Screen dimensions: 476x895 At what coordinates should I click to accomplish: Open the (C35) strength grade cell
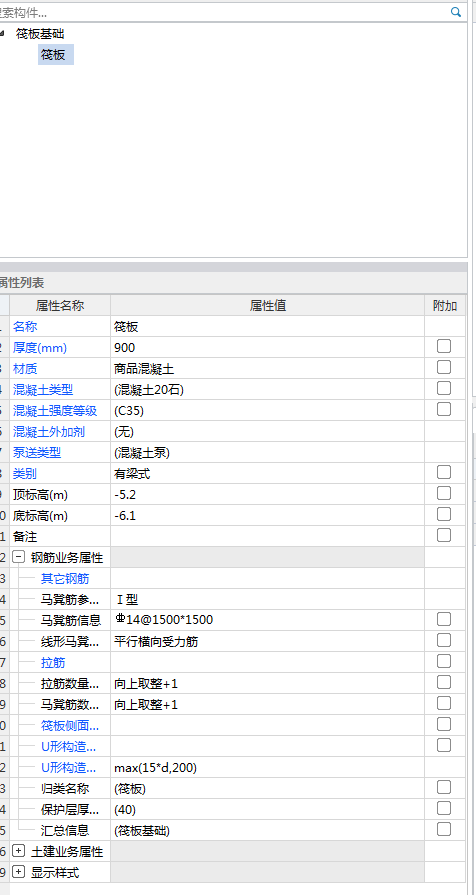(x=267, y=411)
